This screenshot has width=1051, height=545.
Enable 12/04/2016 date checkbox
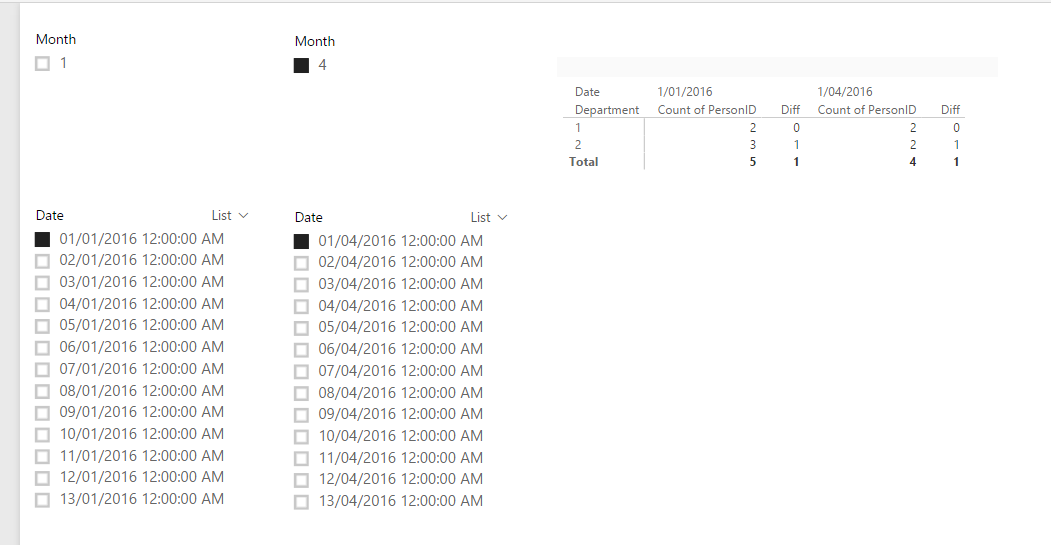click(302, 480)
